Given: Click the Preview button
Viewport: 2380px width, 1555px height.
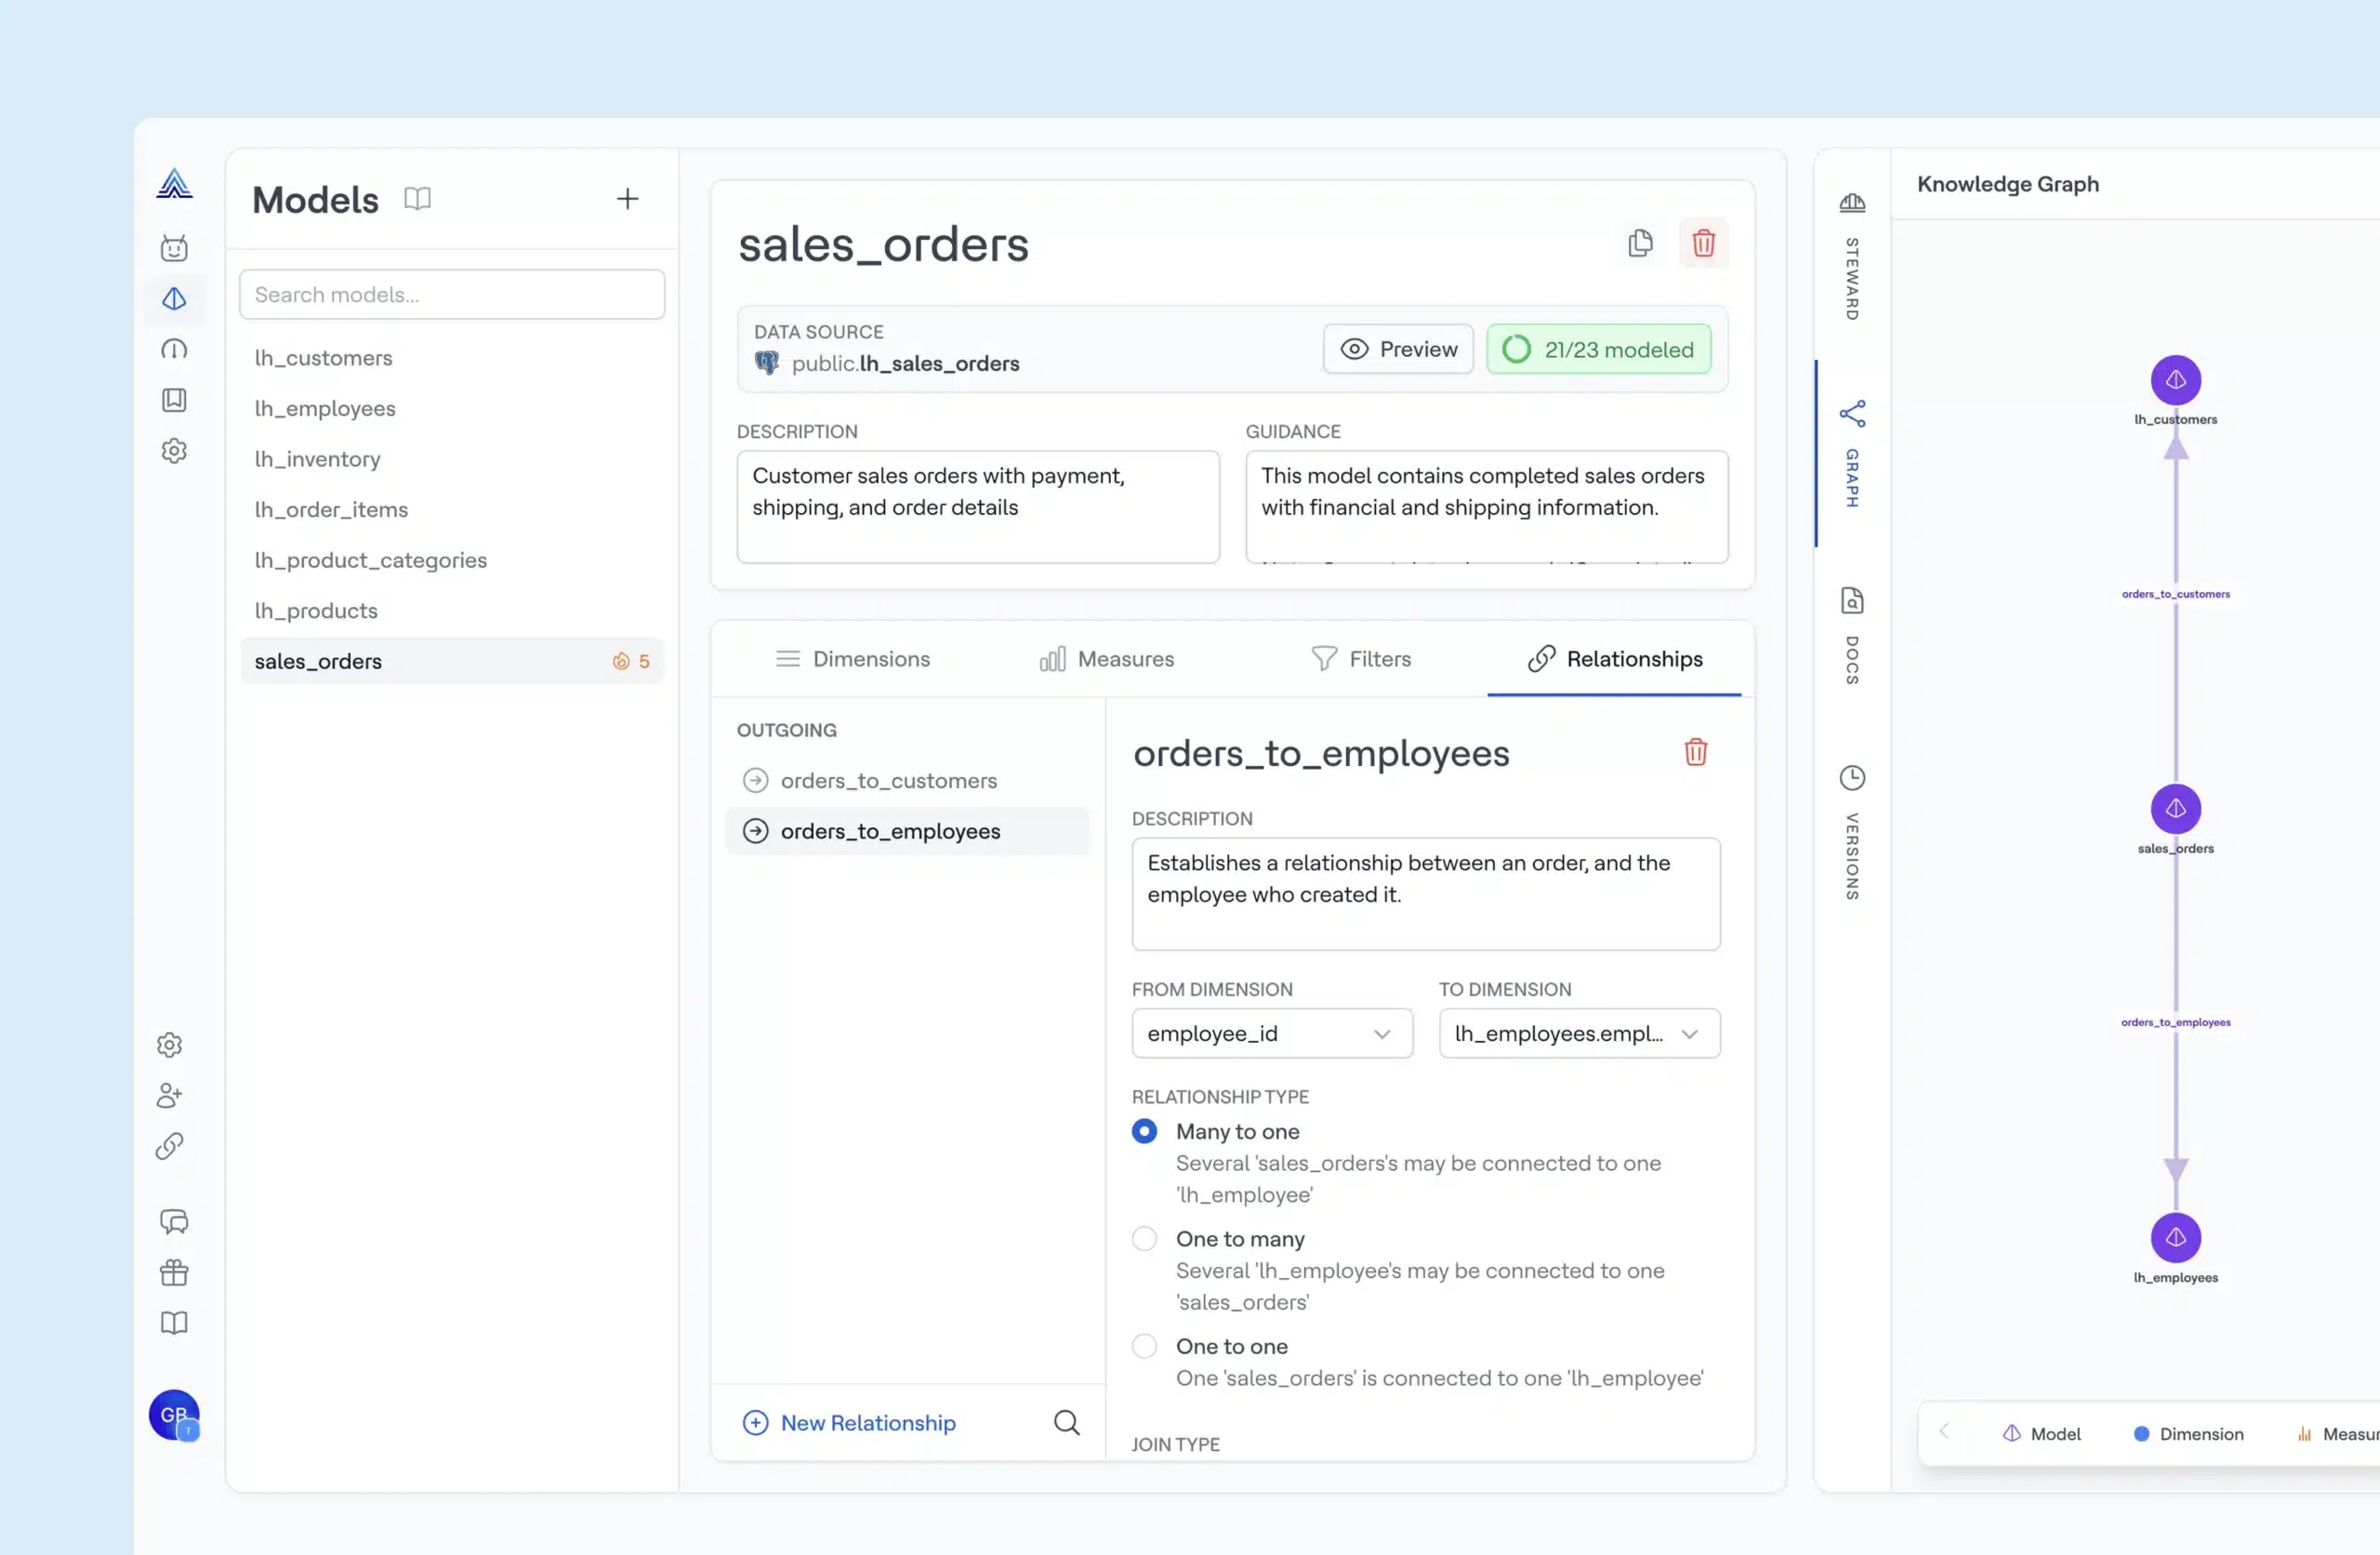Looking at the screenshot, I should coord(1397,349).
